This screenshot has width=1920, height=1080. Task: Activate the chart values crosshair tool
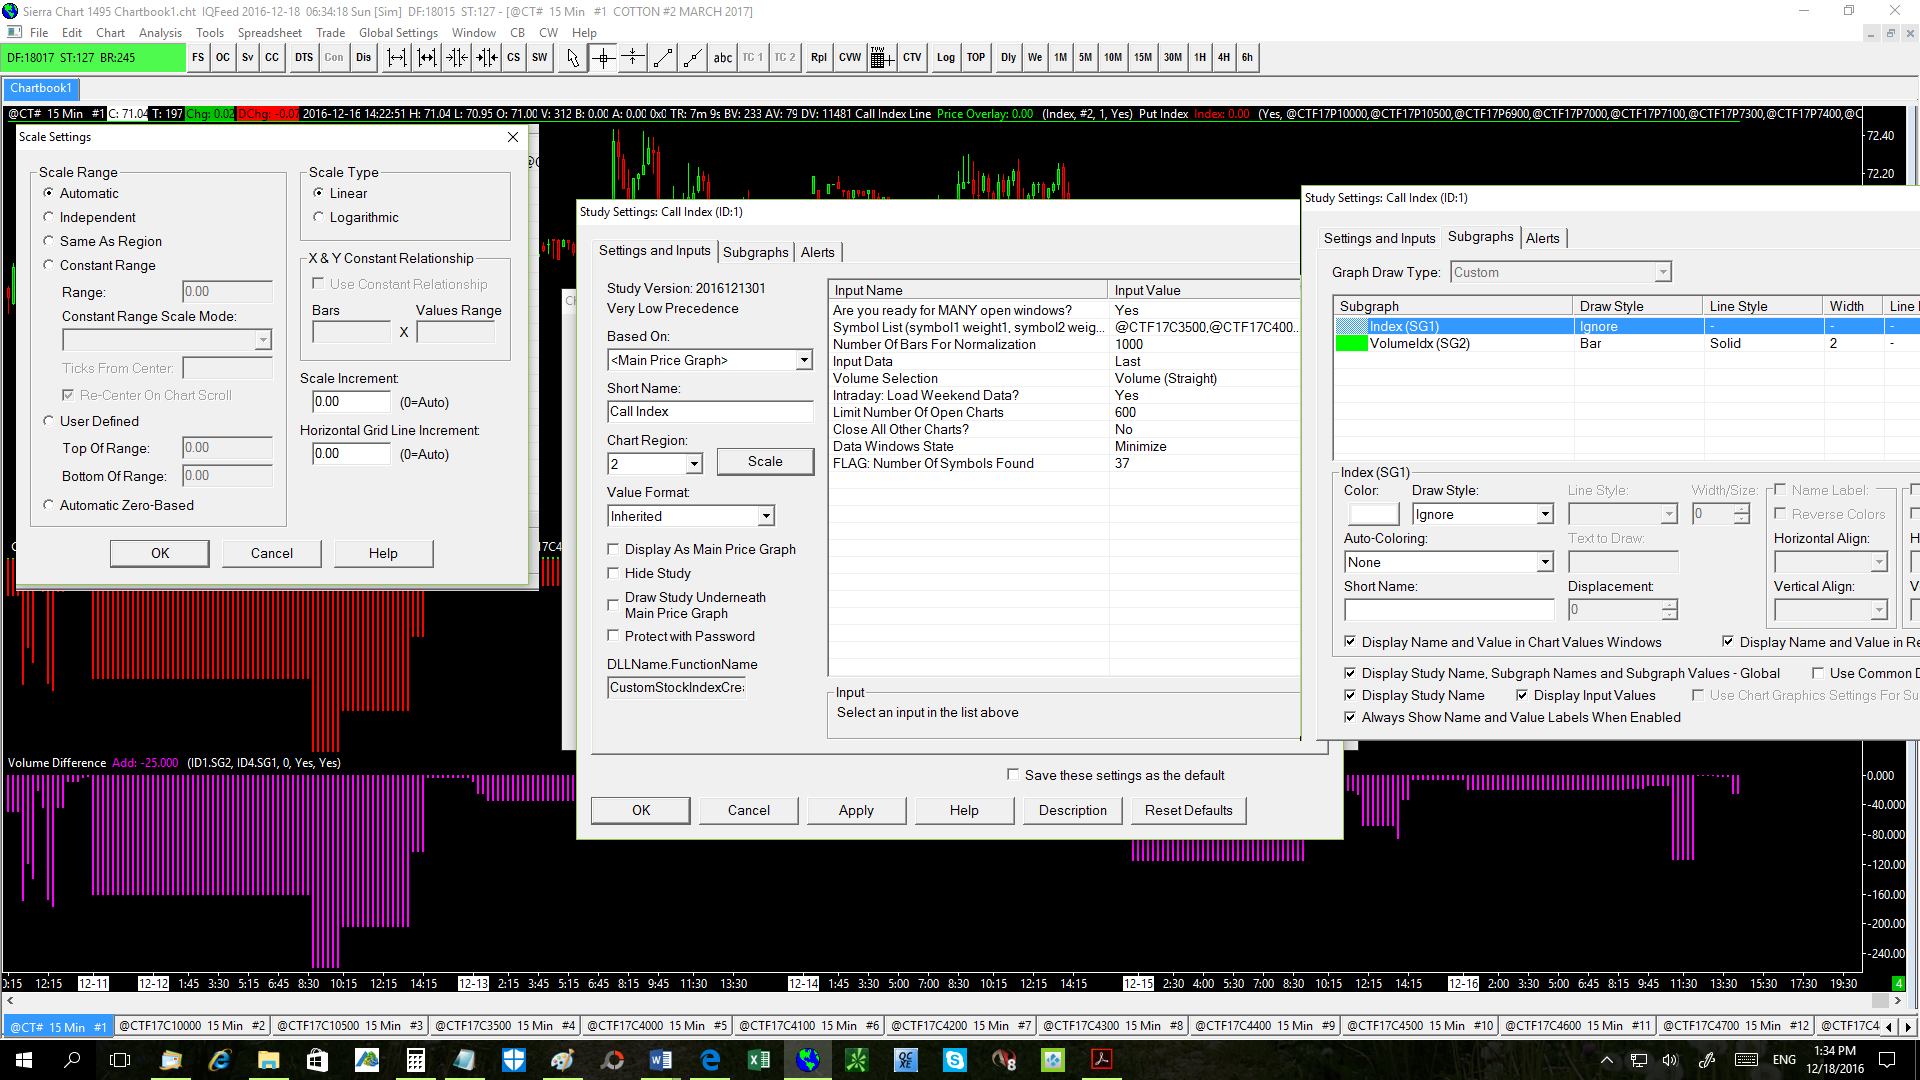[x=603, y=58]
